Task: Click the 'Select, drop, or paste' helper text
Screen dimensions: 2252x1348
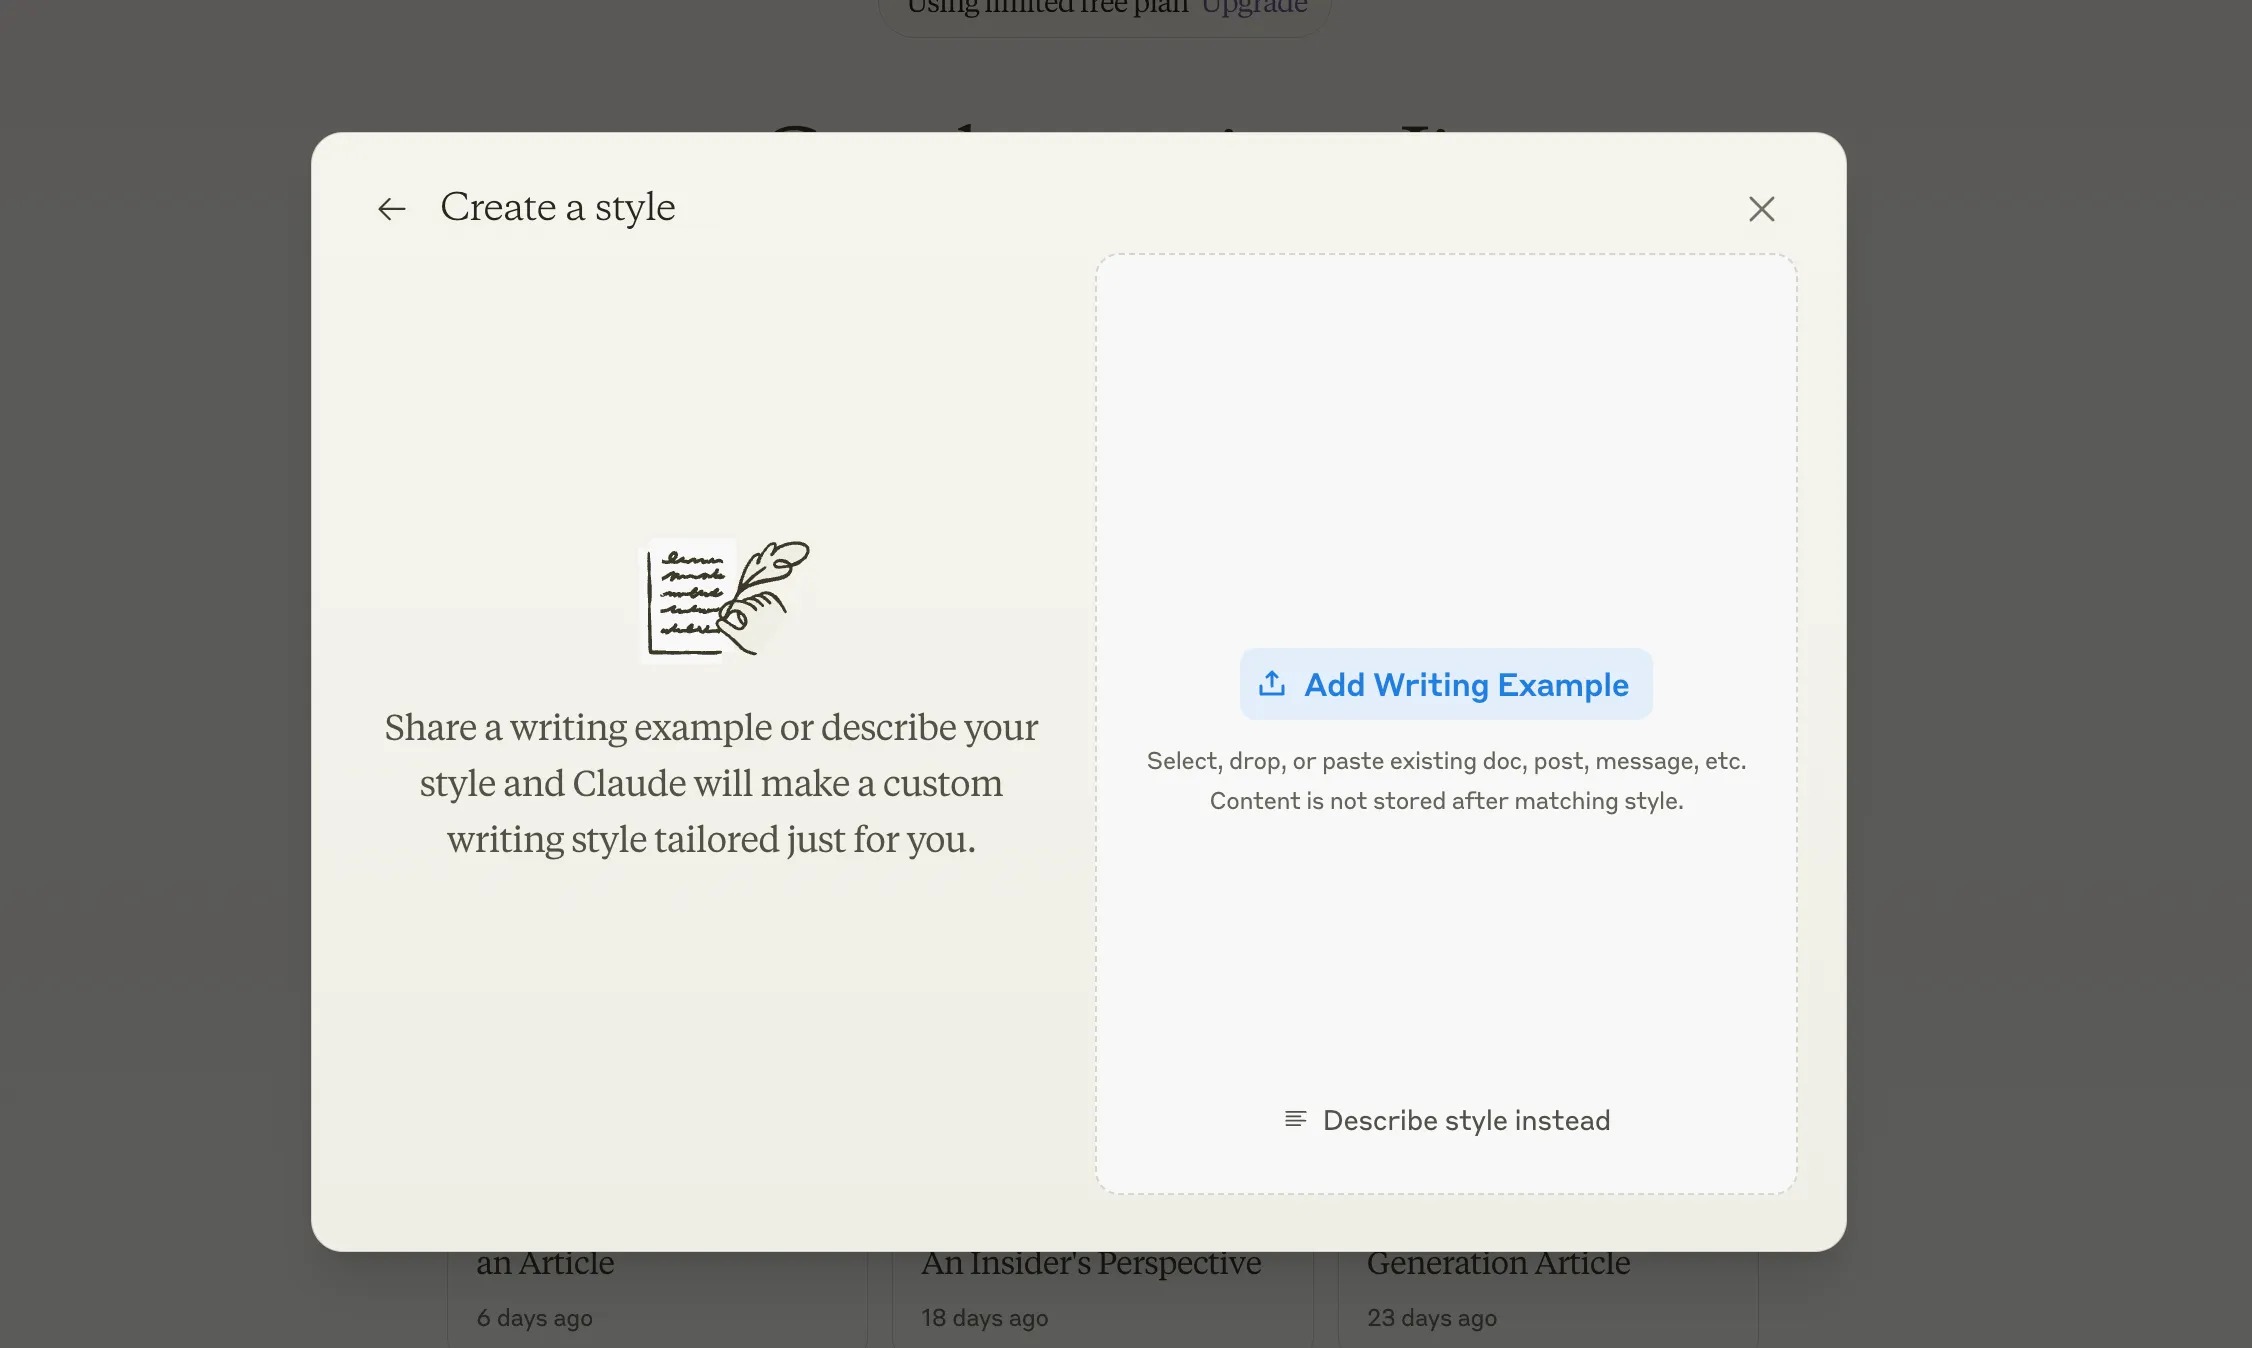Action: (1445, 761)
